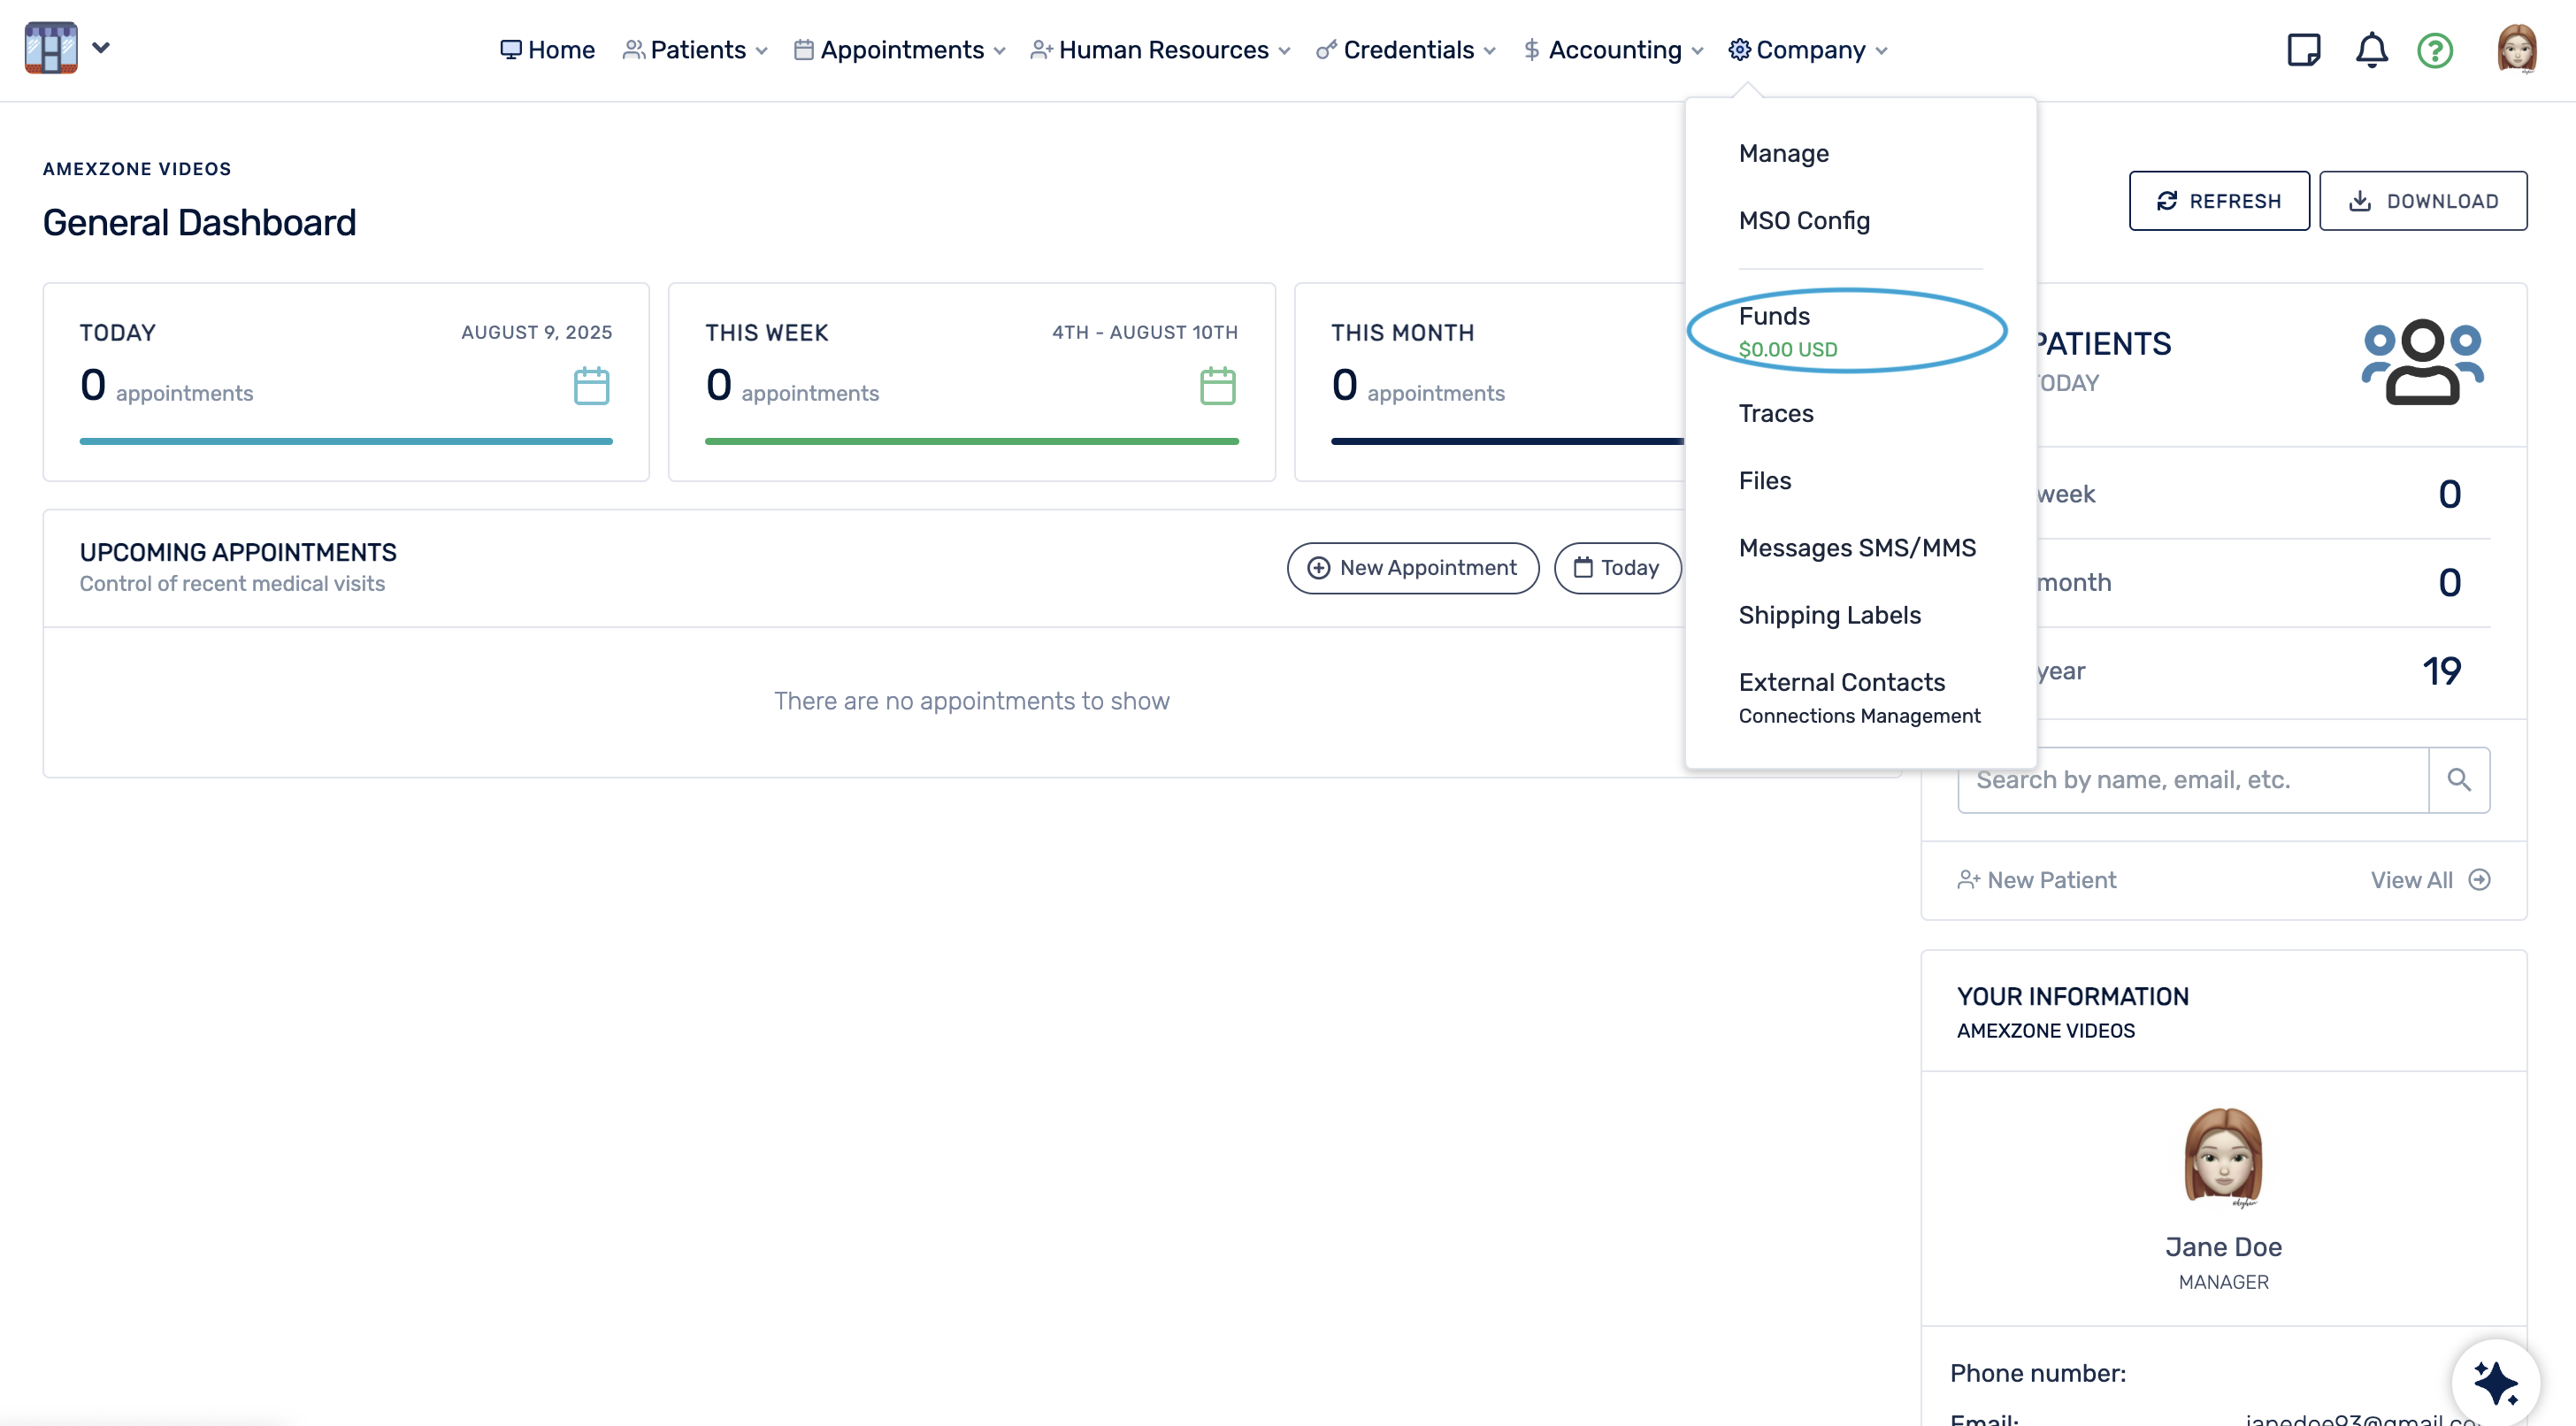
Task: Open the green help question mark
Action: pos(2435,49)
